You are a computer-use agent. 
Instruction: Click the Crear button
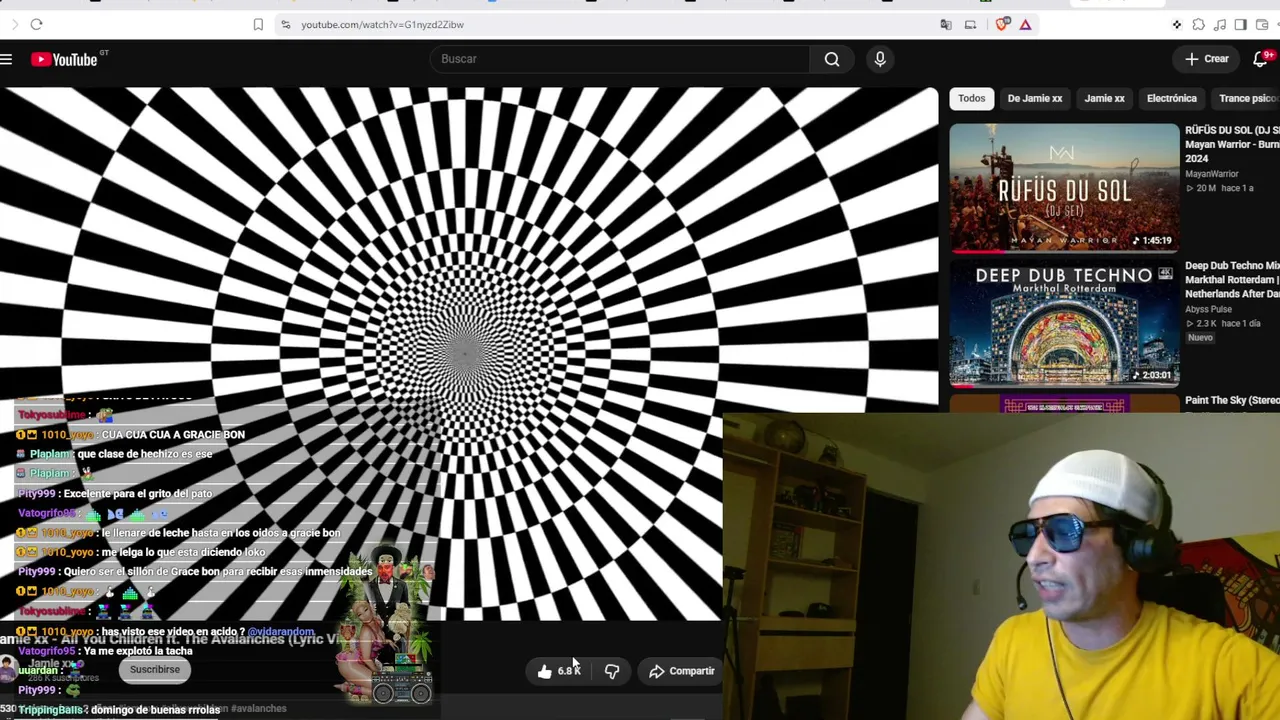1207,59
